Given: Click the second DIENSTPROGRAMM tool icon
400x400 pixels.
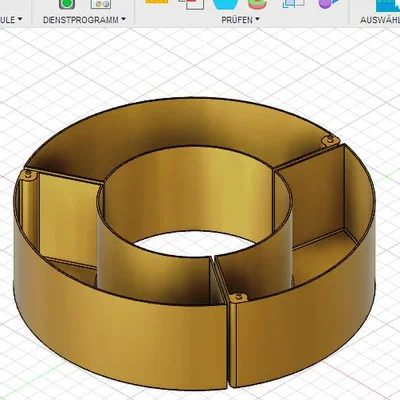Looking at the screenshot, I should (101, 4).
